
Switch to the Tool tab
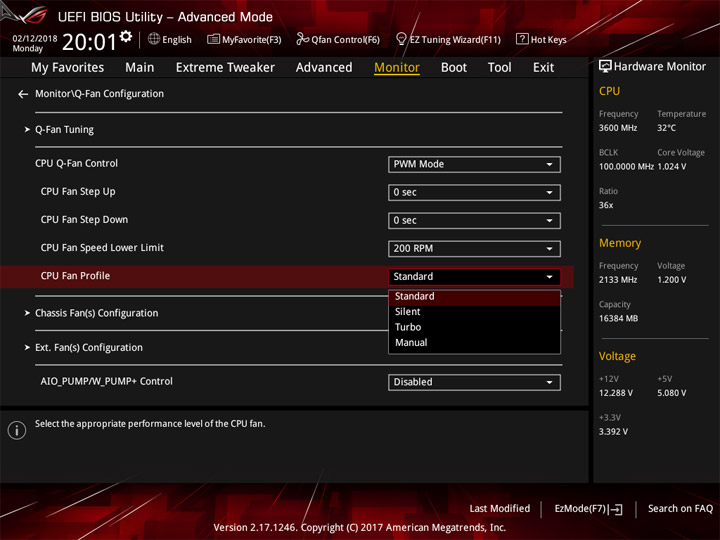pos(499,68)
